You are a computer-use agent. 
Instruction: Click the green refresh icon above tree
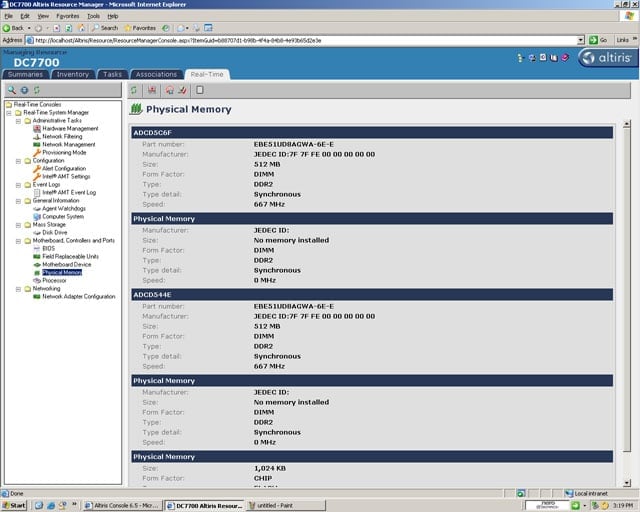coord(37,90)
